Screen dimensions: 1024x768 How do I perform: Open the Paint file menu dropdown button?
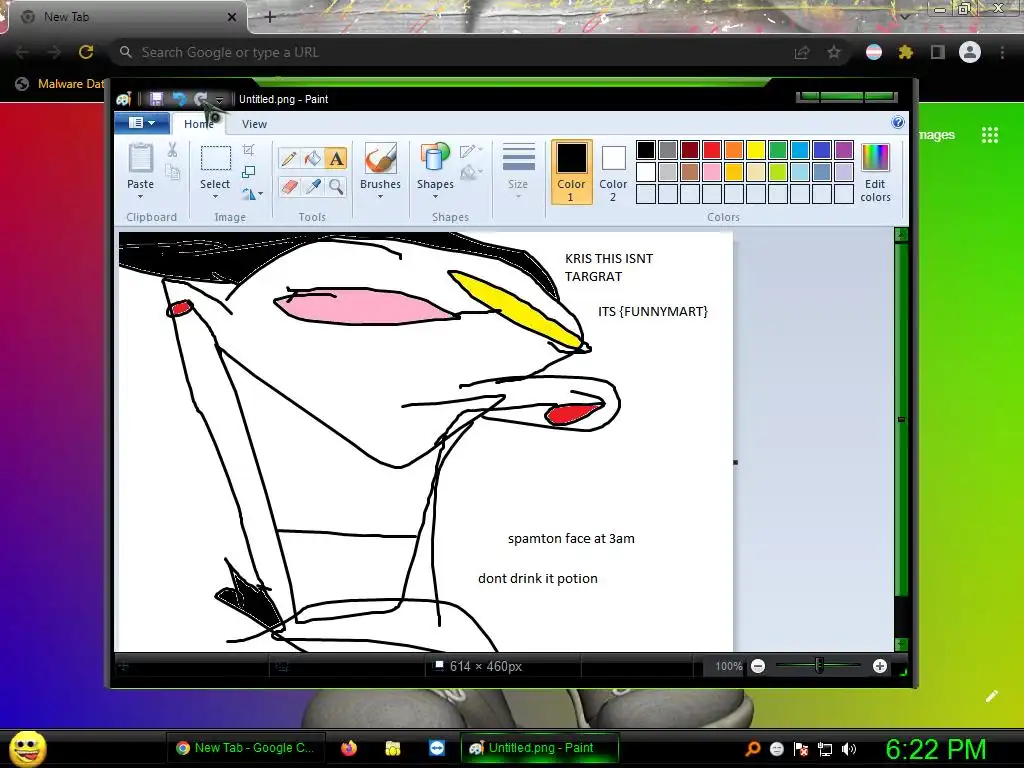(142, 123)
